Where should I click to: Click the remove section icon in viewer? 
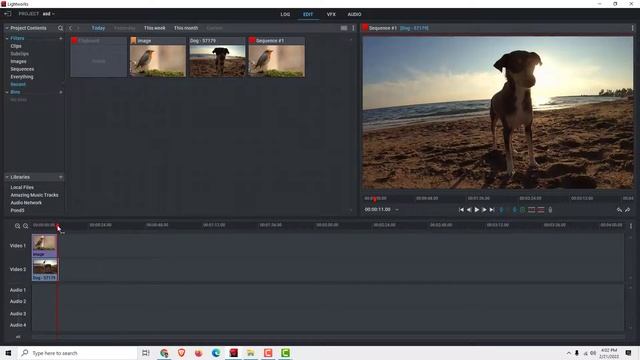pos(531,210)
